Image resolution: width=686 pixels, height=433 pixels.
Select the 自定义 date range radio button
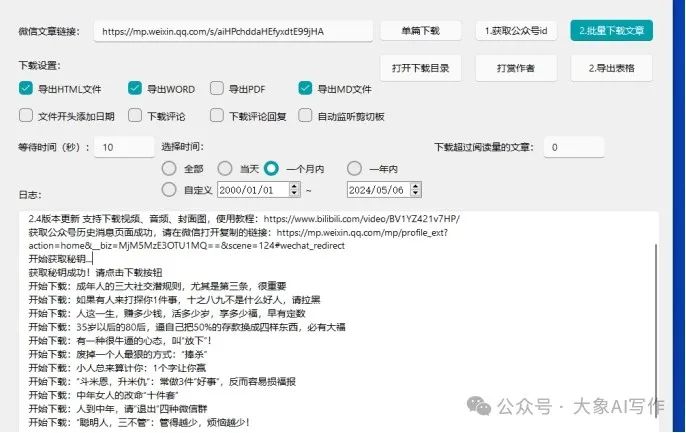tap(169, 190)
